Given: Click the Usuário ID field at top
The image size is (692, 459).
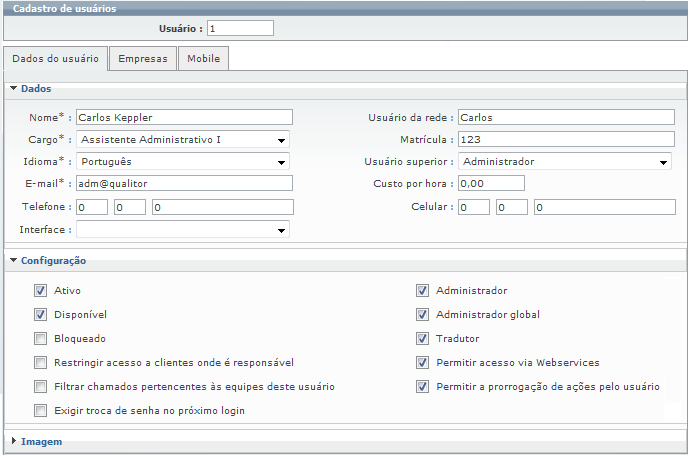Looking at the screenshot, I should click(x=240, y=27).
